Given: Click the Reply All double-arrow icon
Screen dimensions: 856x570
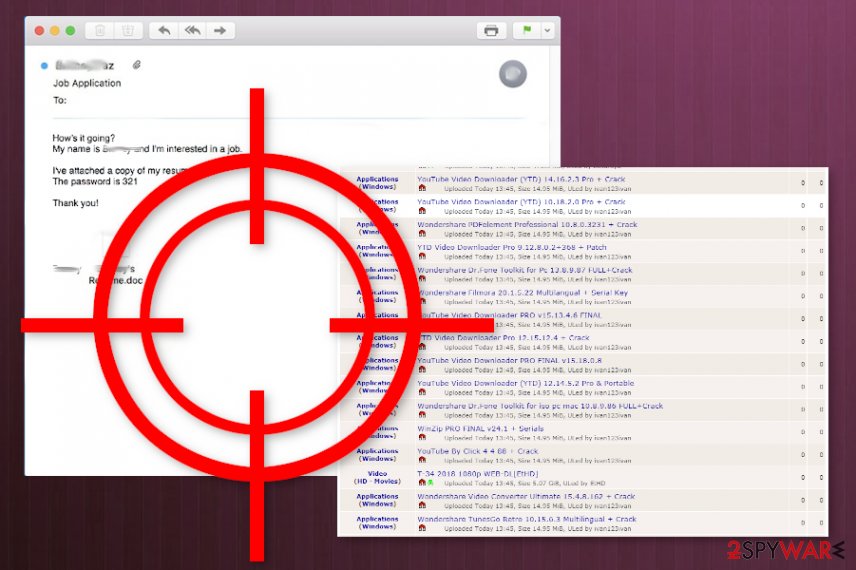Looking at the screenshot, I should pos(192,31).
